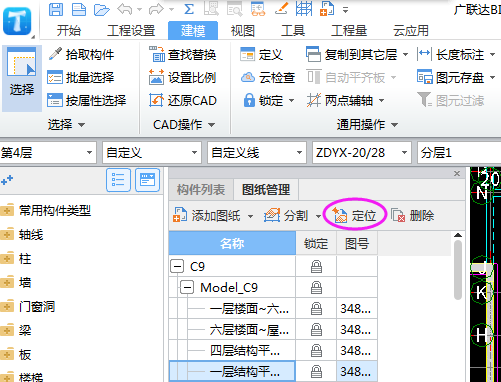Toggle lock for C9 row
The height and width of the screenshot is (382, 501).
tap(316, 267)
